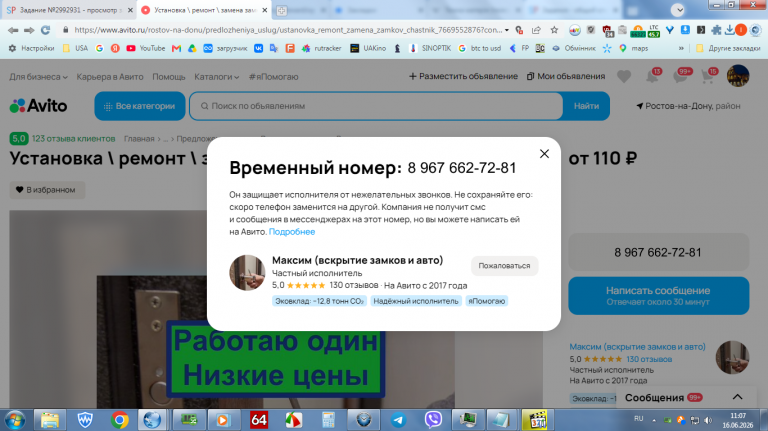The width and height of the screenshot is (768, 431).
Task: Click the Найти search button
Action: point(586,106)
